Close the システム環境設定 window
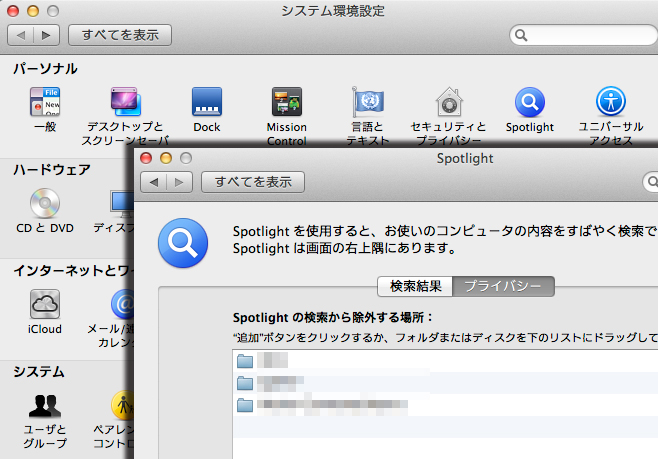 [13, 11]
